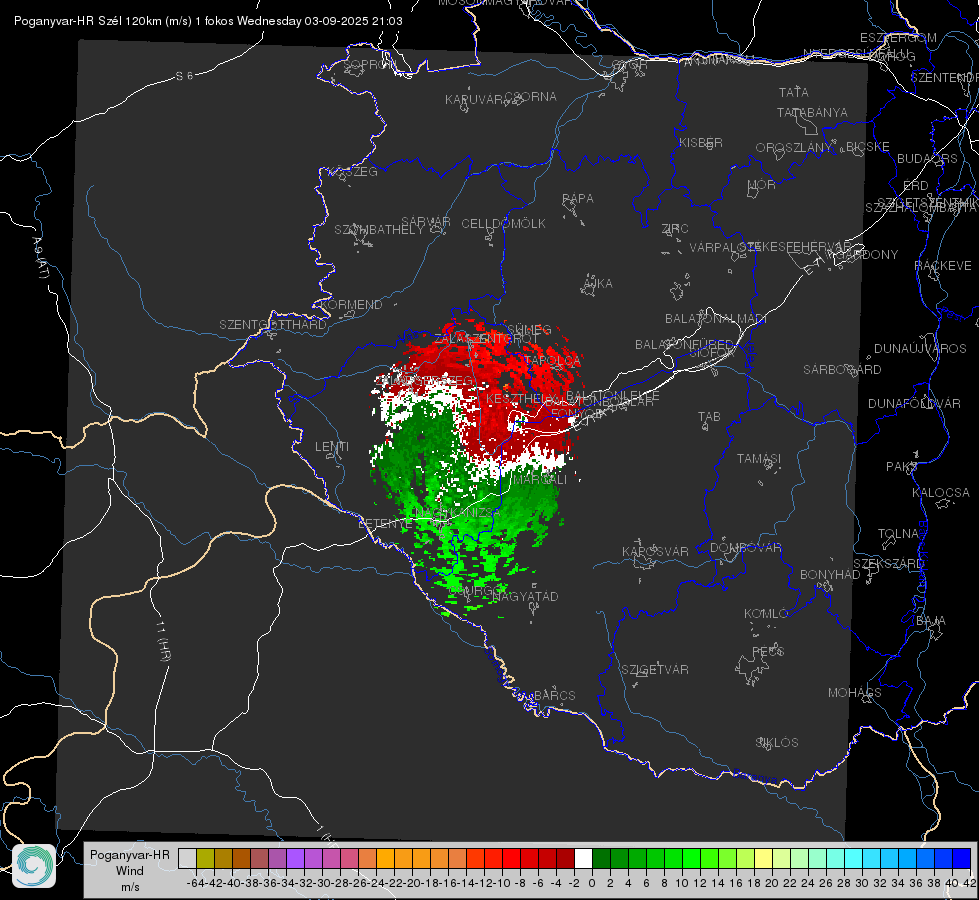Click the BARCS city label

[555, 695]
